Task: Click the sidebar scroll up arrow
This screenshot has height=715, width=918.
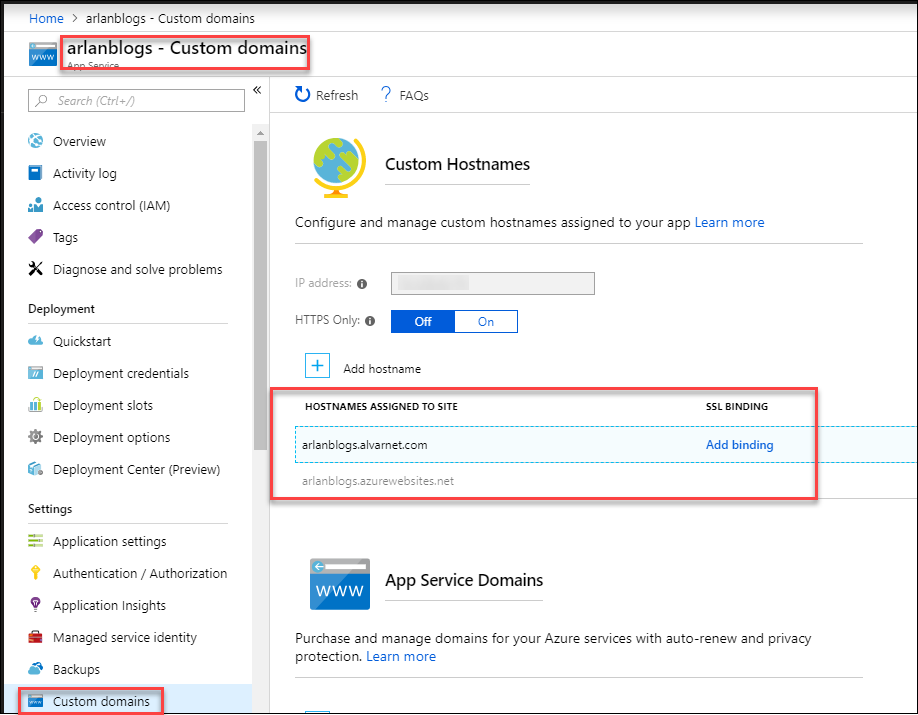Action: [261, 134]
